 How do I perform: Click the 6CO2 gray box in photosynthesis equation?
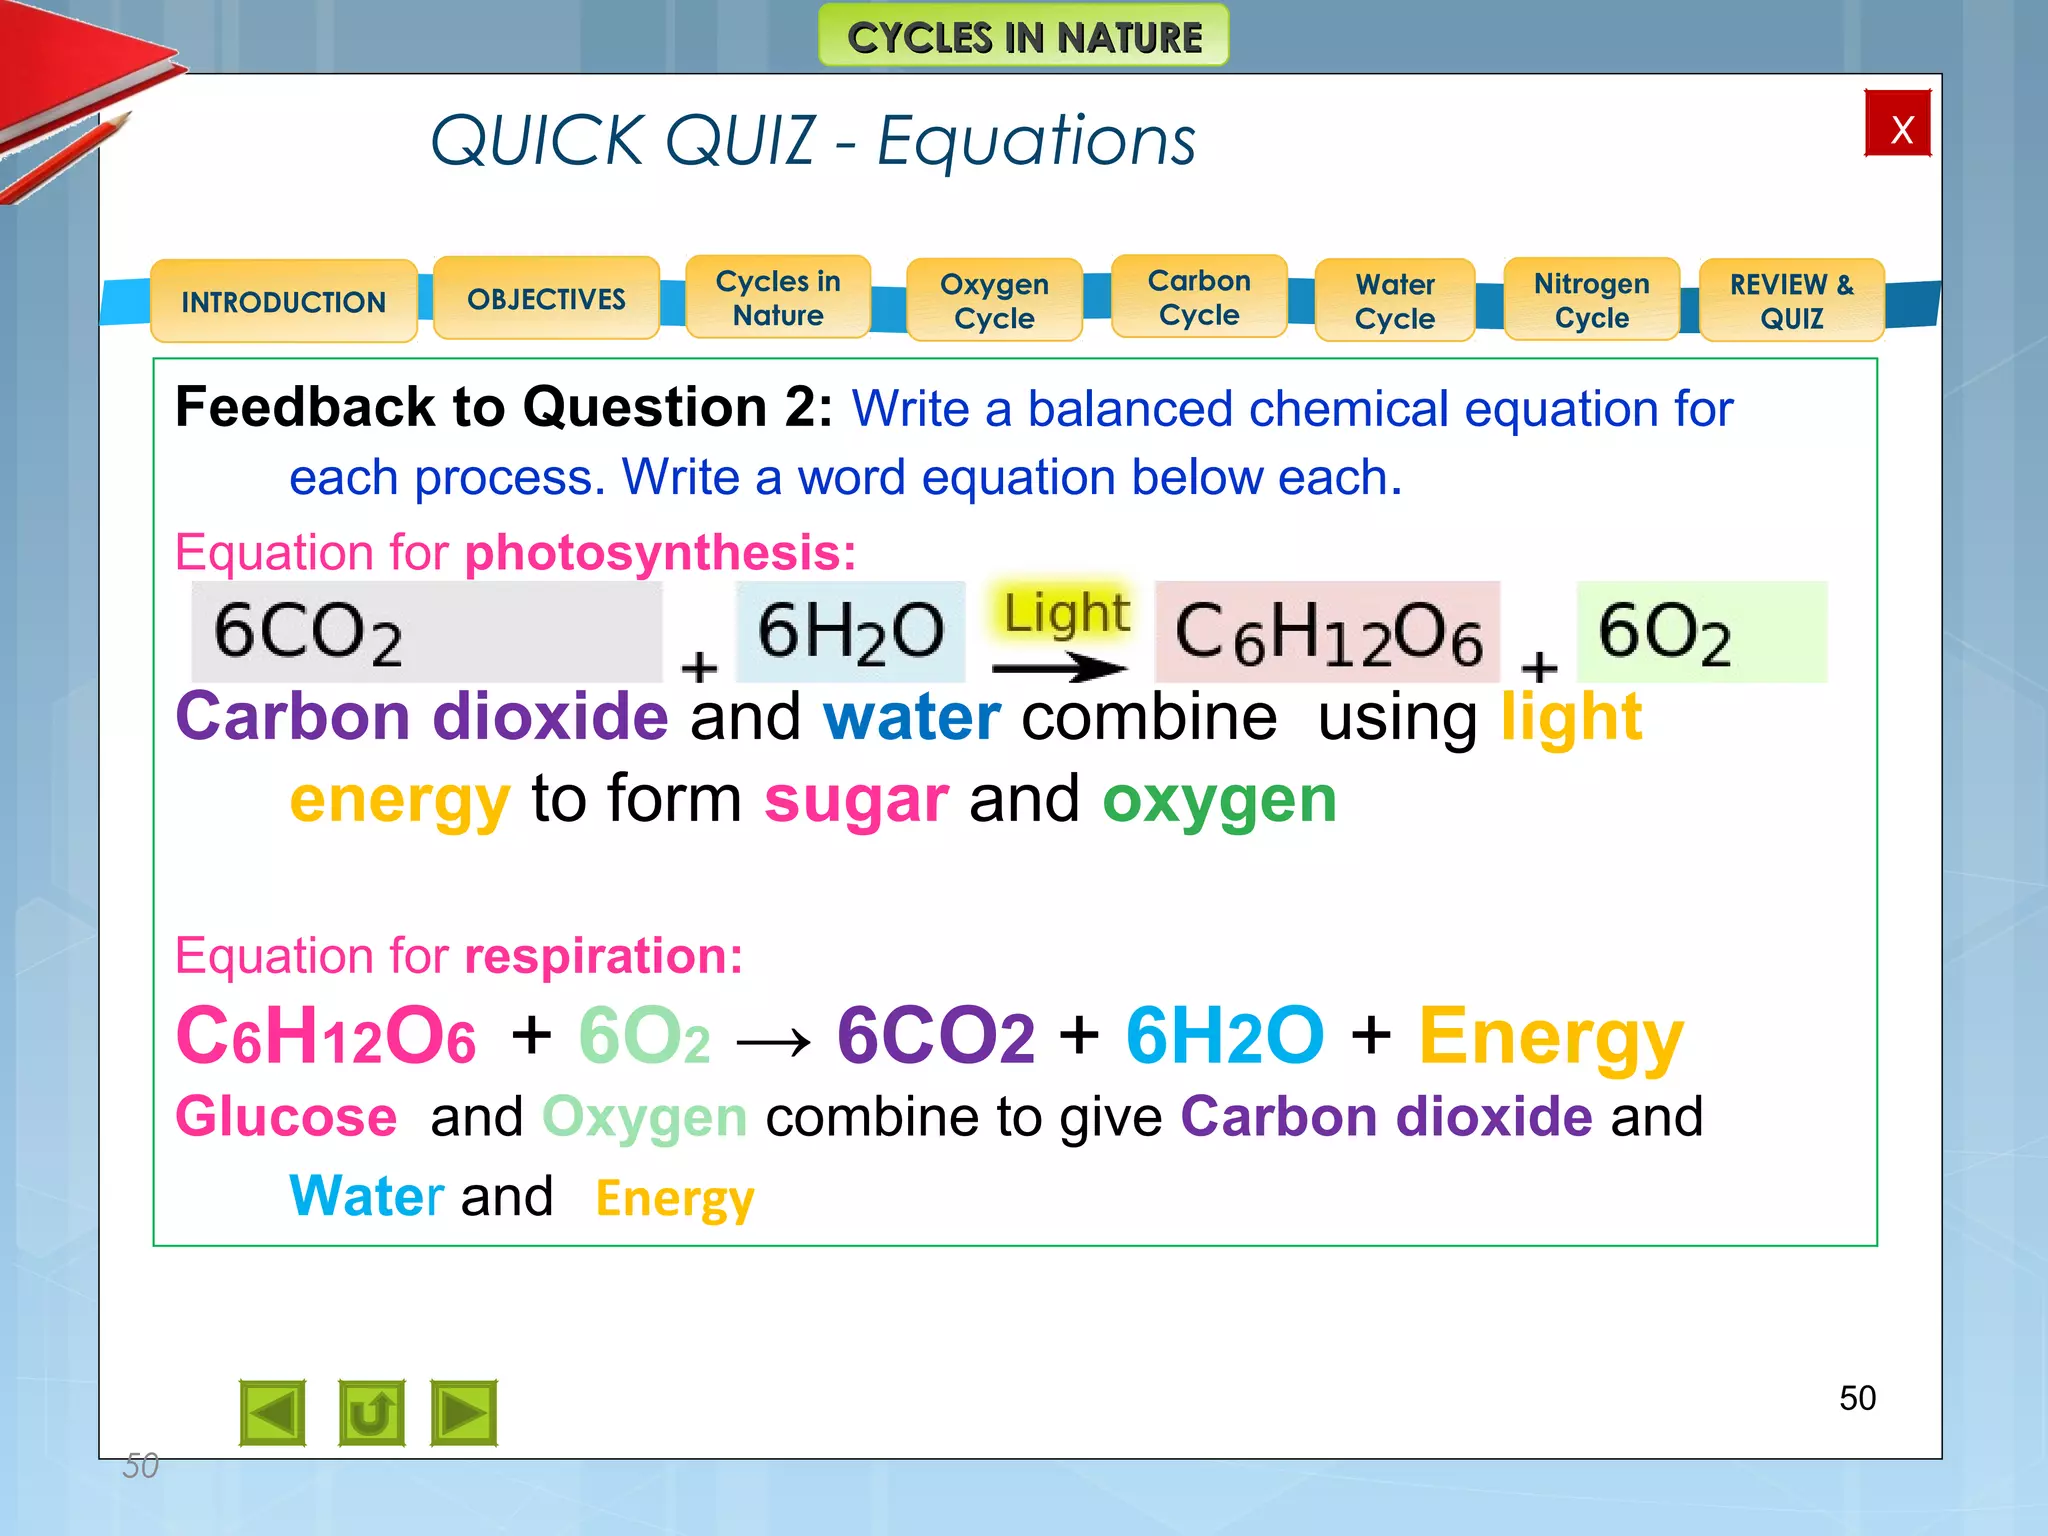pyautogui.click(x=427, y=632)
